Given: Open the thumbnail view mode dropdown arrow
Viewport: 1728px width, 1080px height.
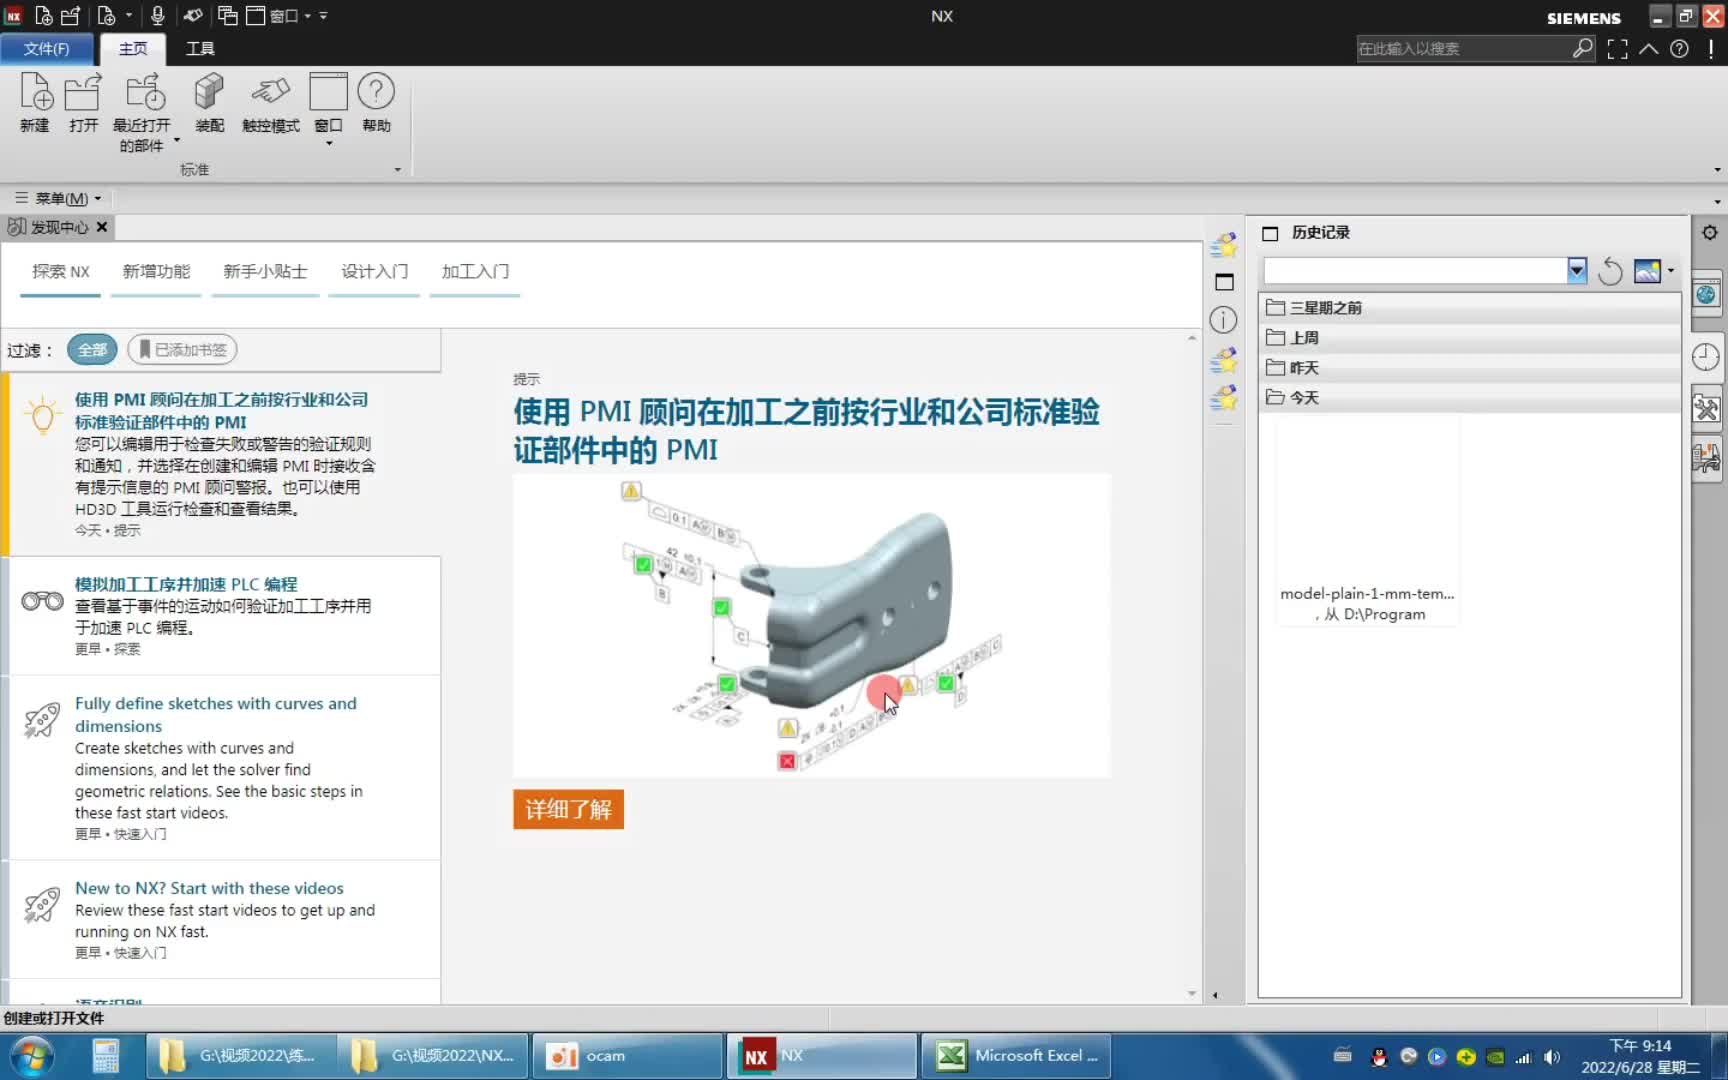Looking at the screenshot, I should click(1670, 271).
